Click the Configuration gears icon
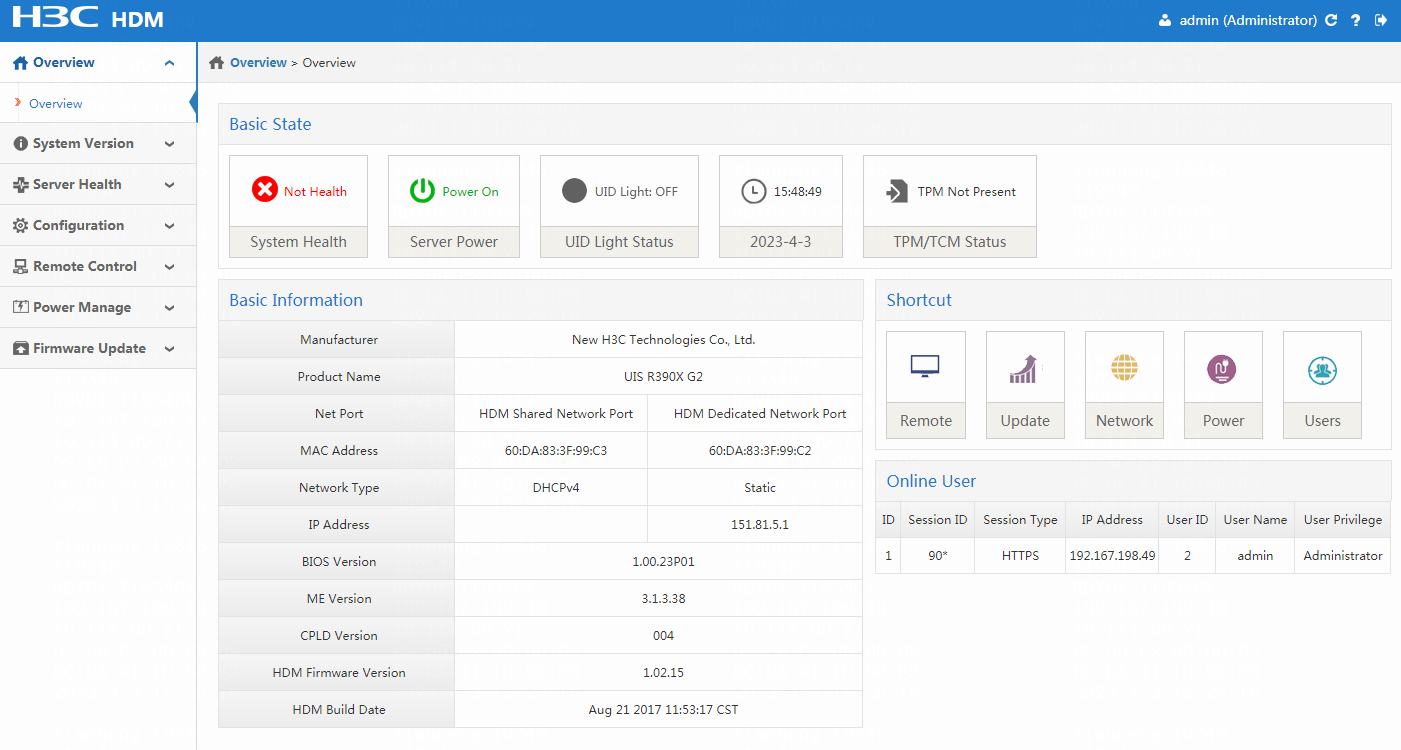Viewport: 1401px width, 750px height. pyautogui.click(x=20, y=226)
